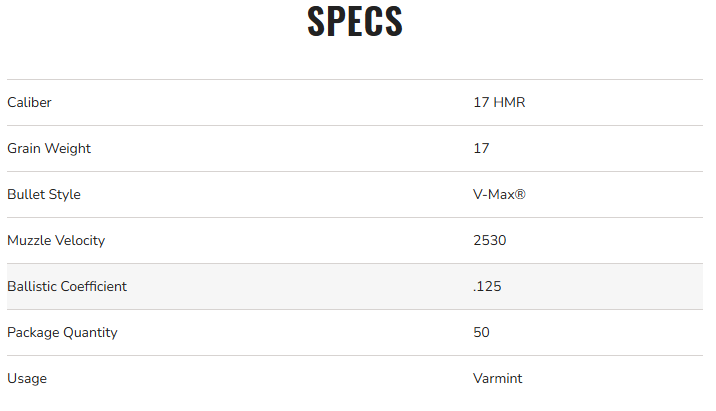Click the word Coefficient in the shaded row
This screenshot has height=411, width=716.
(x=93, y=286)
